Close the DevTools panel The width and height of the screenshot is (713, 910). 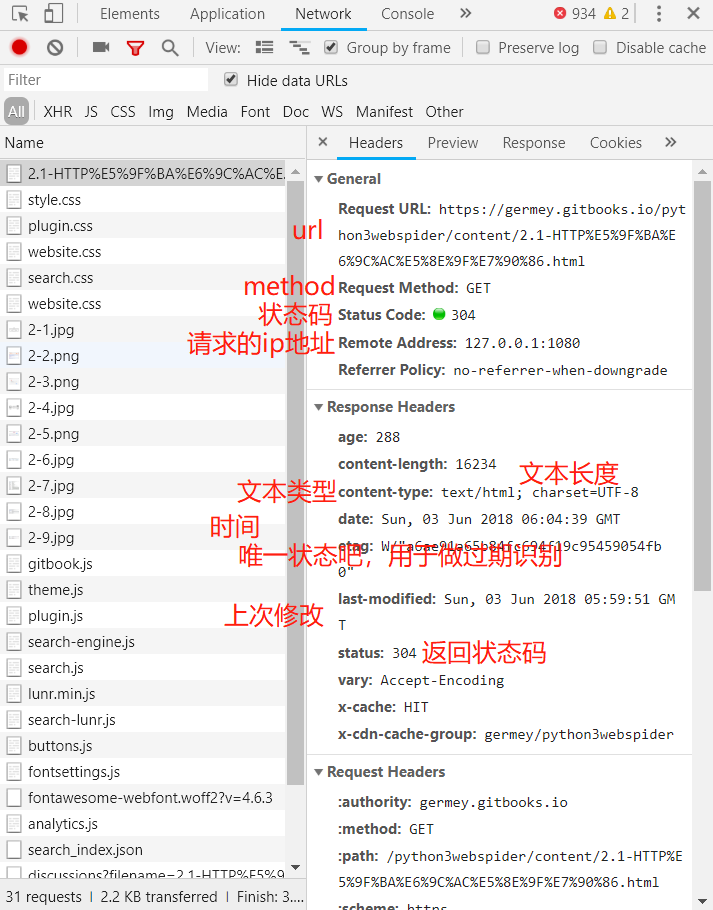[x=693, y=13]
